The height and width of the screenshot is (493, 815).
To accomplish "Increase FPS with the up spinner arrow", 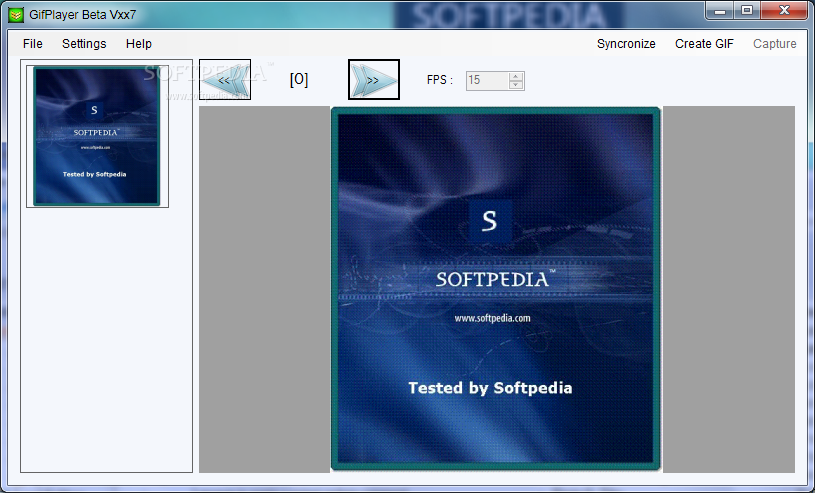I will coord(516,76).
